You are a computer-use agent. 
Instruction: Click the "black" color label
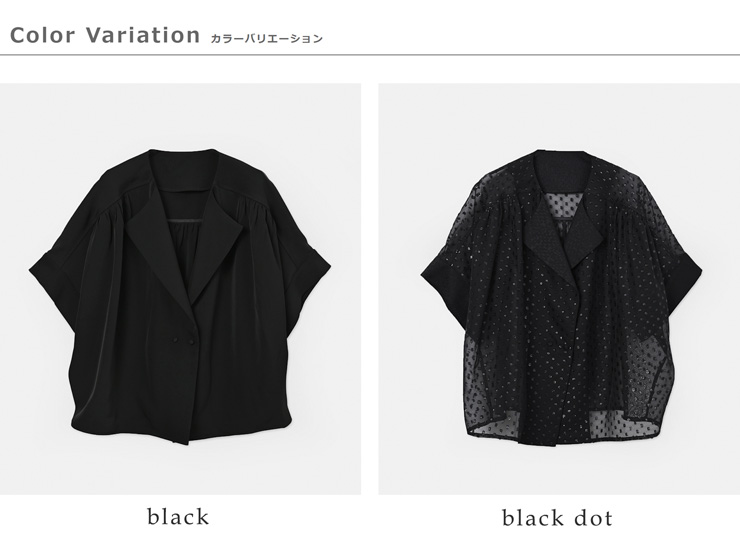[x=178, y=517]
